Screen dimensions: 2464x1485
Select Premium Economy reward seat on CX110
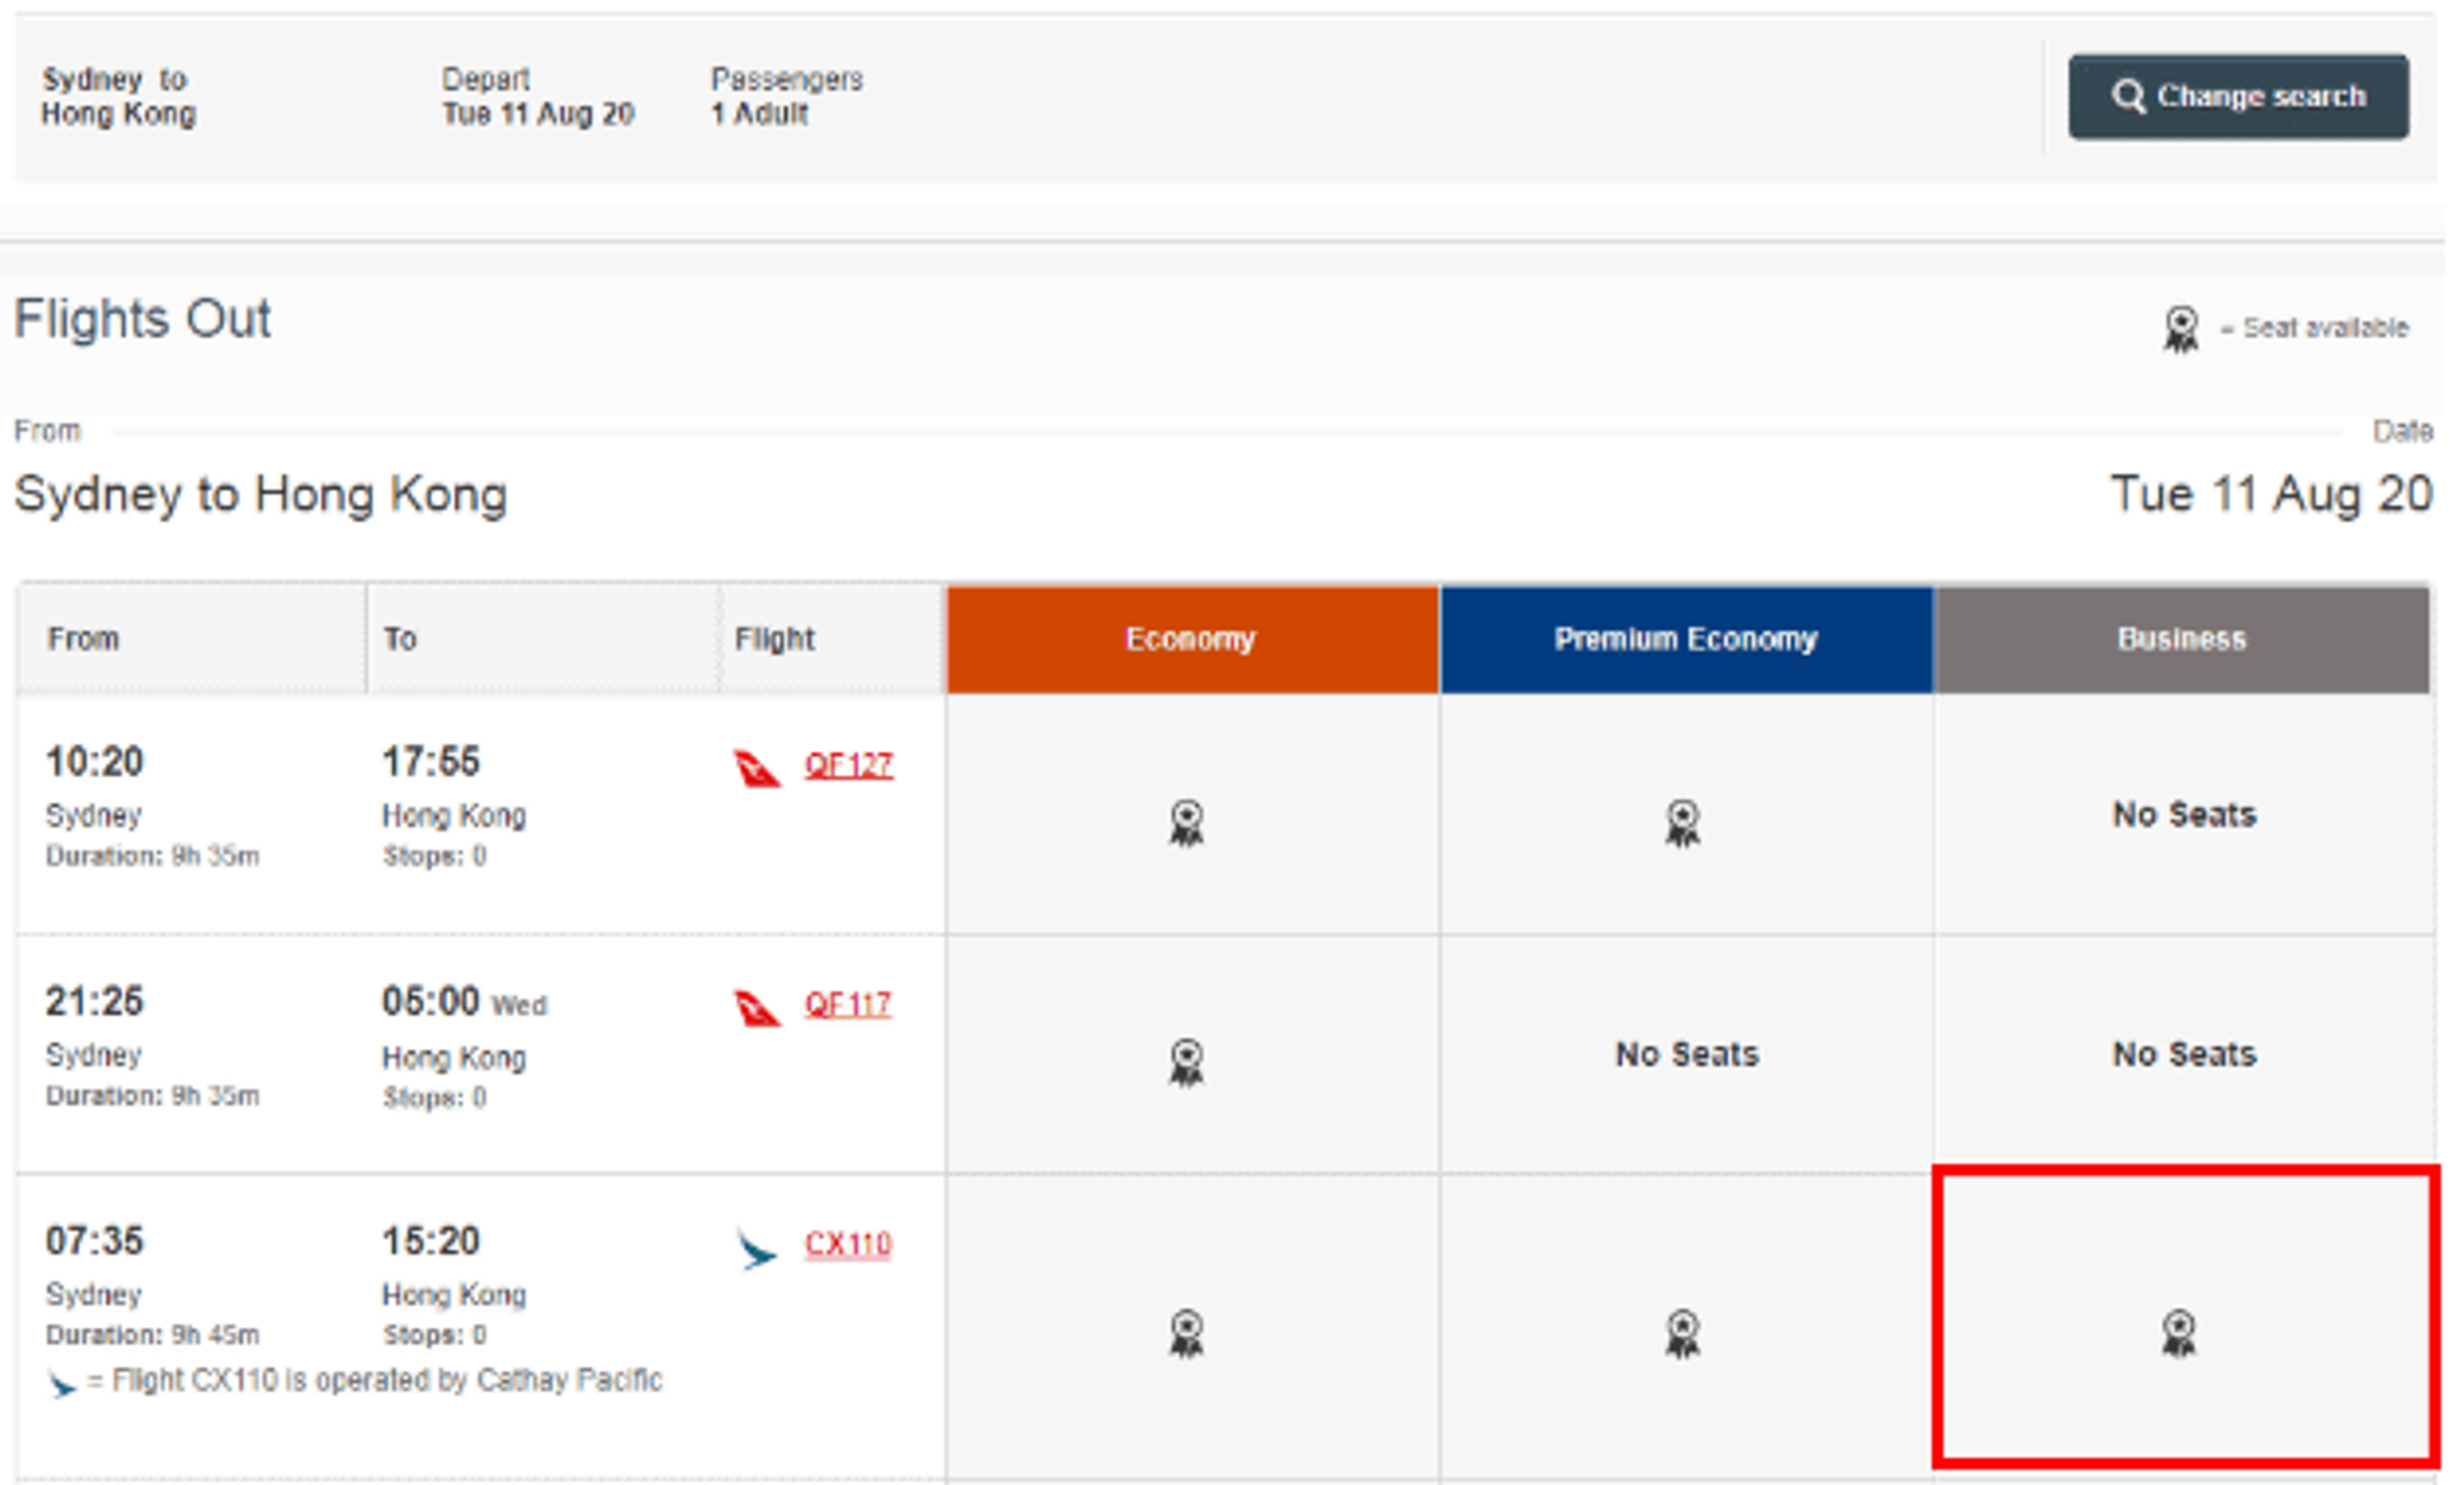click(x=1683, y=1334)
